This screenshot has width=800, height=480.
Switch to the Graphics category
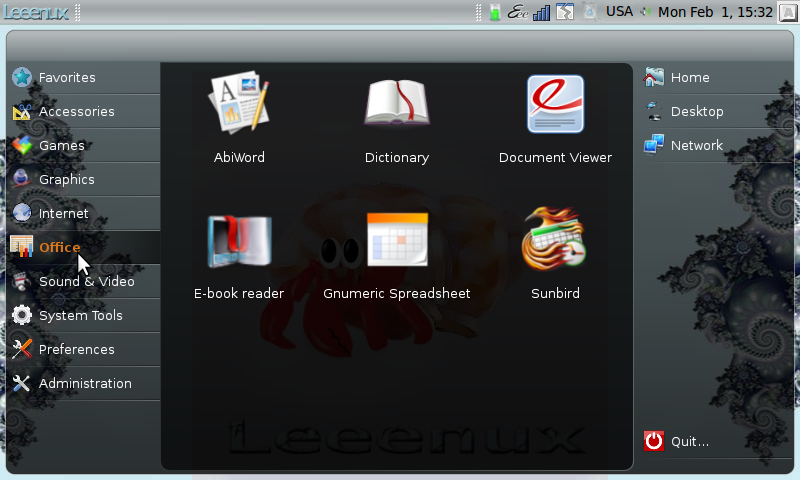pos(84,180)
